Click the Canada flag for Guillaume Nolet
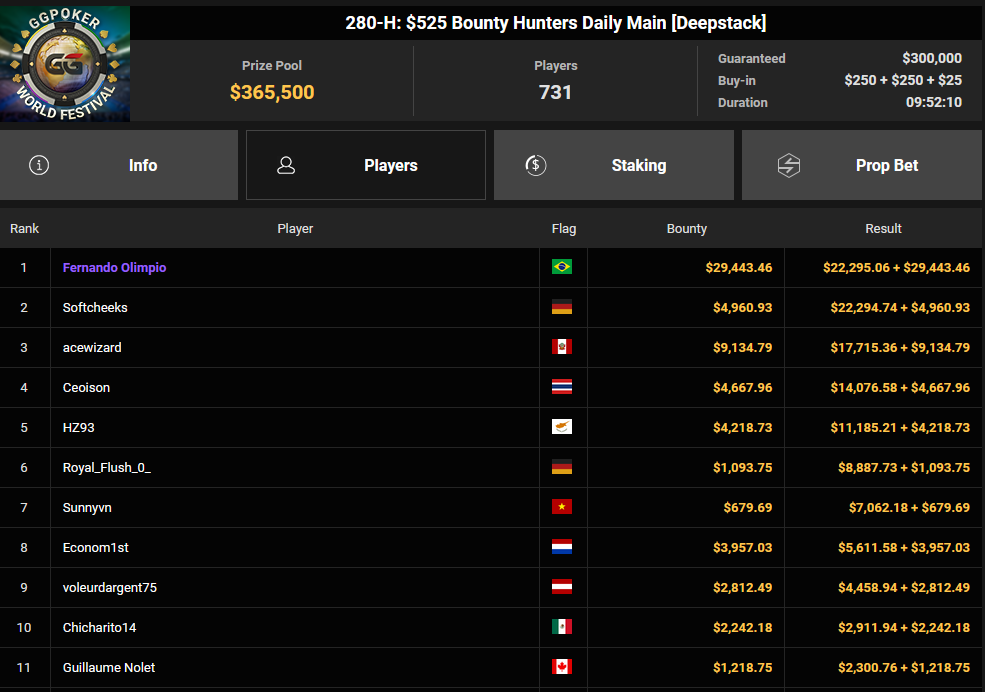Screen dimensions: 985x692 pos(562,667)
